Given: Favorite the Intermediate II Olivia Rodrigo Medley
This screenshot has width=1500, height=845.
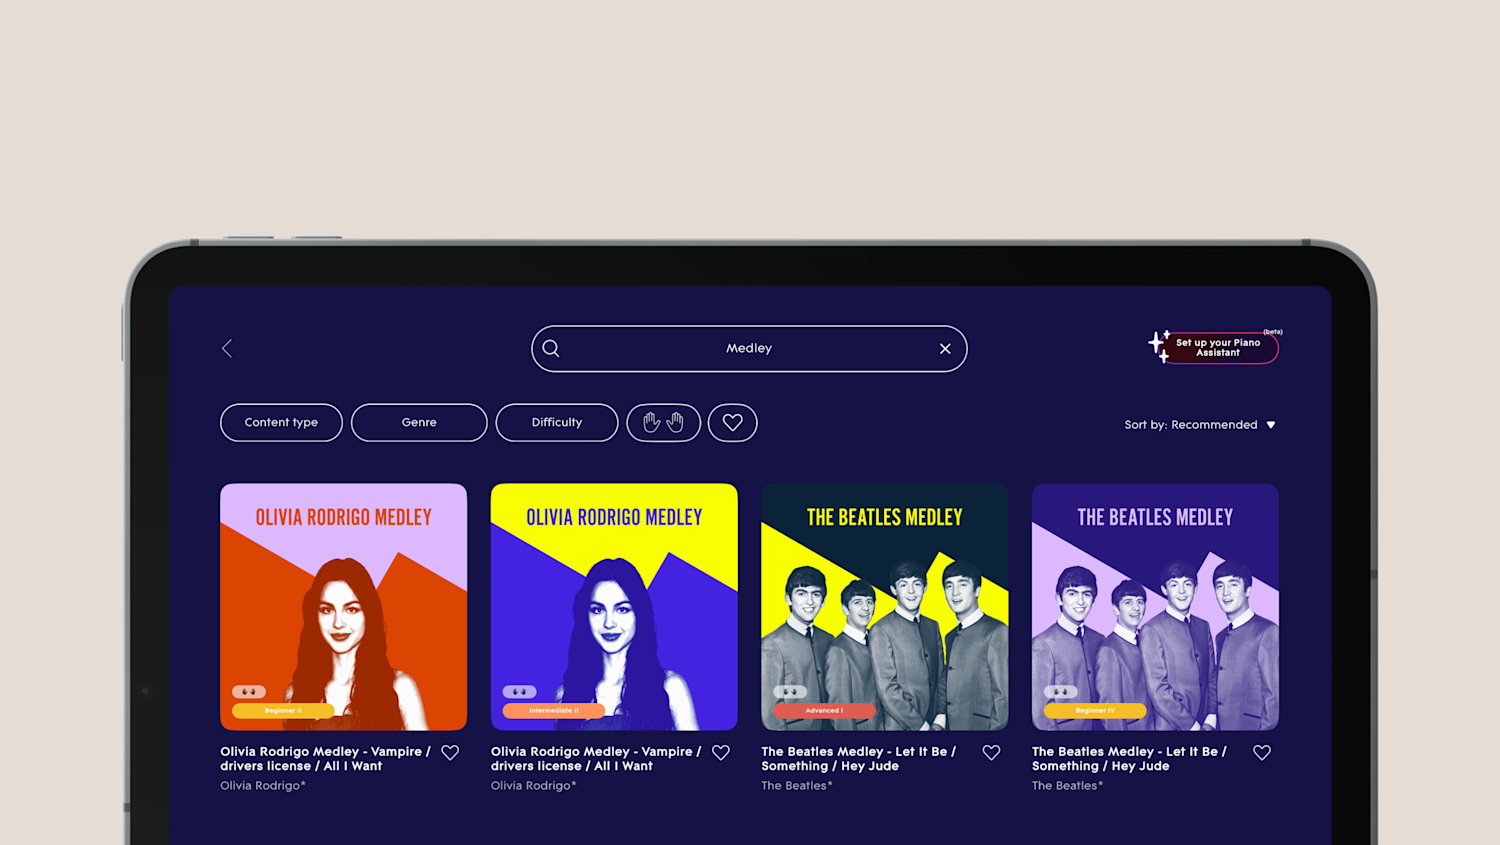Looking at the screenshot, I should 721,752.
